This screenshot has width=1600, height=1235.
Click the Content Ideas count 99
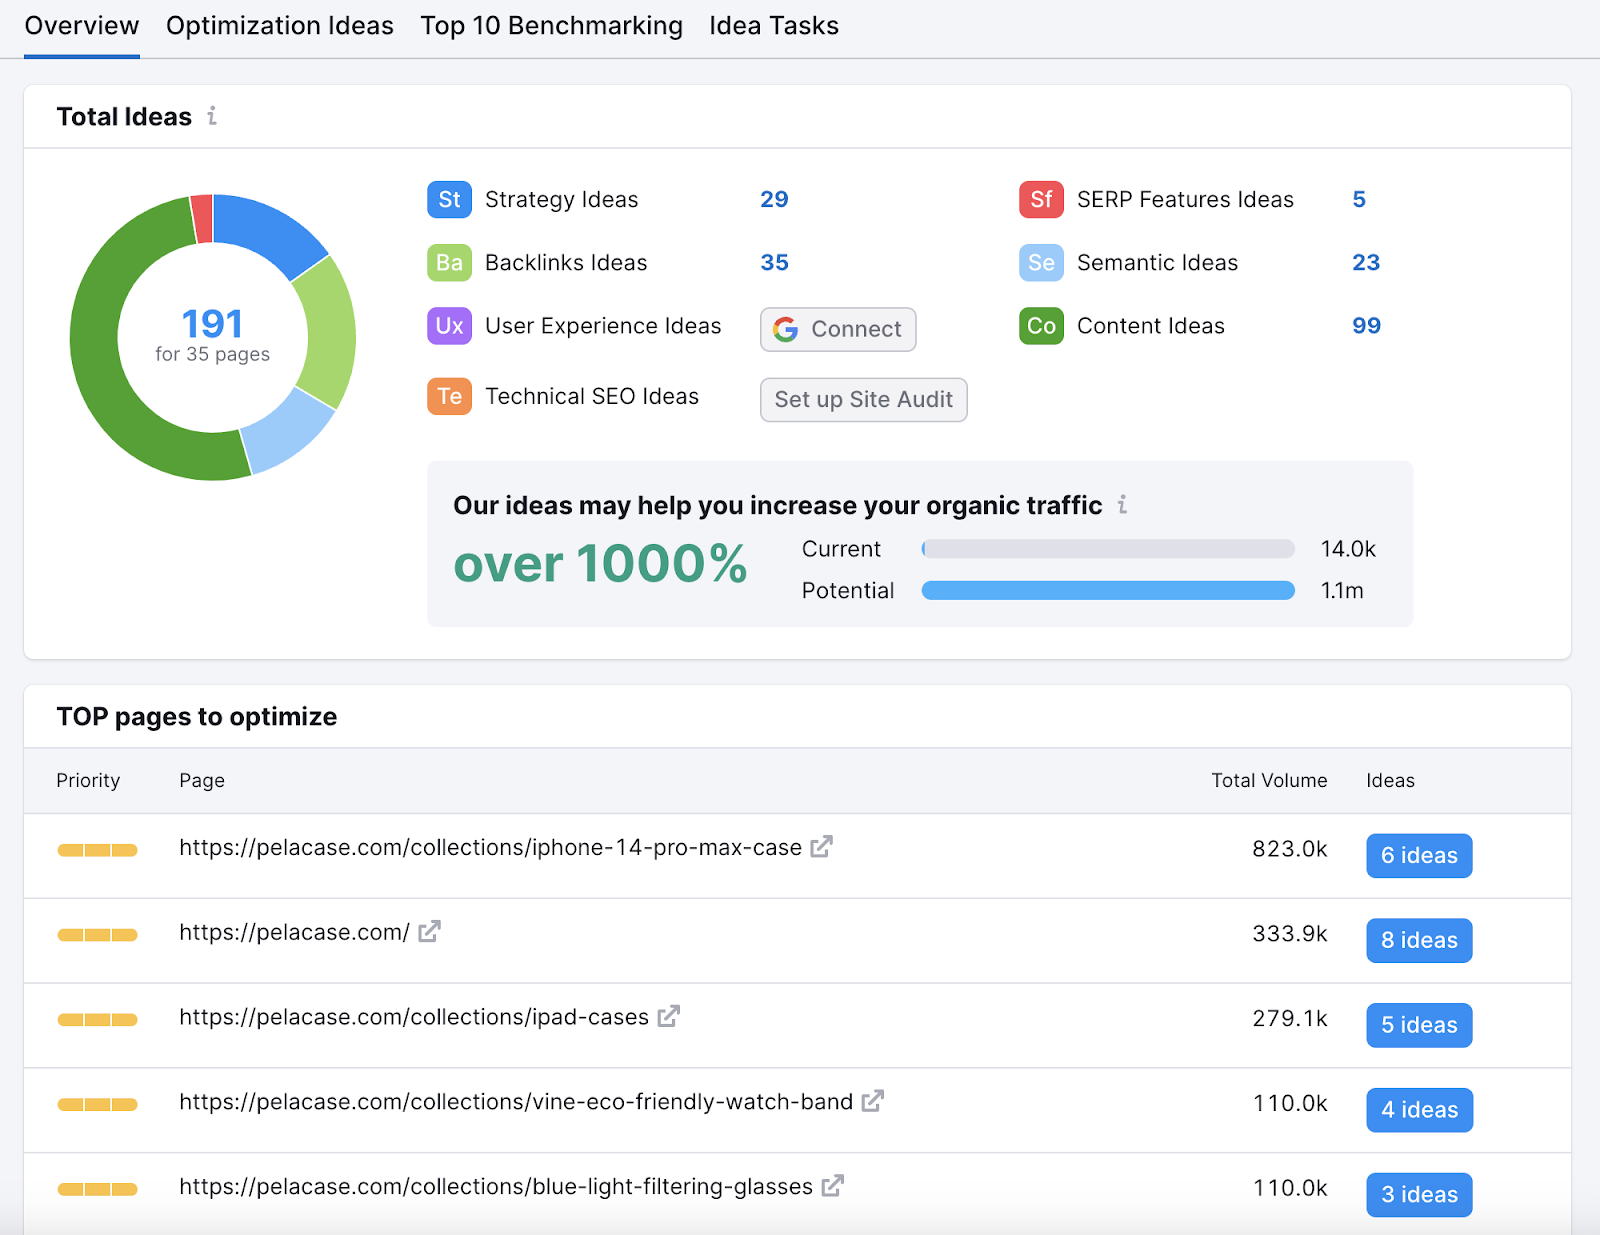point(1366,326)
